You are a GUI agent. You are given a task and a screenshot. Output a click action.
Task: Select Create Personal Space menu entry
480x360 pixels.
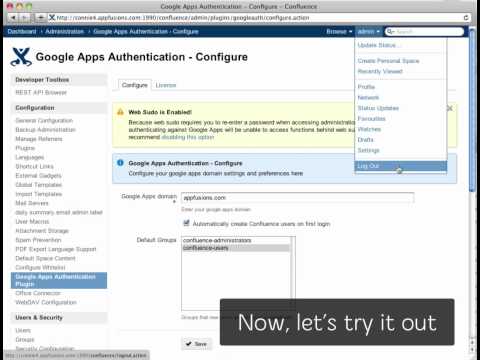point(388,61)
